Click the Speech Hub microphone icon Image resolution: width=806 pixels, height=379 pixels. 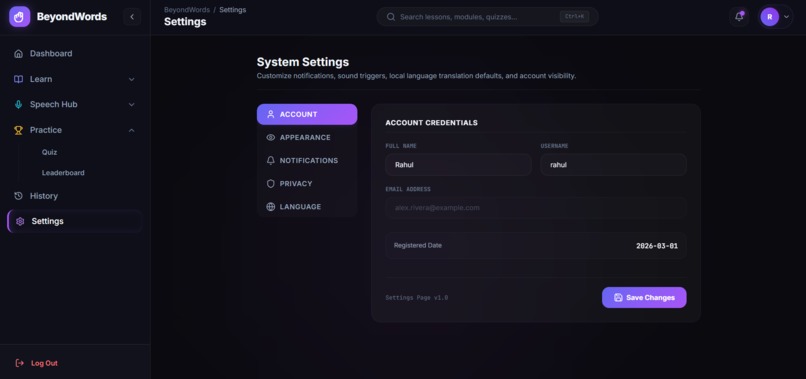19,104
